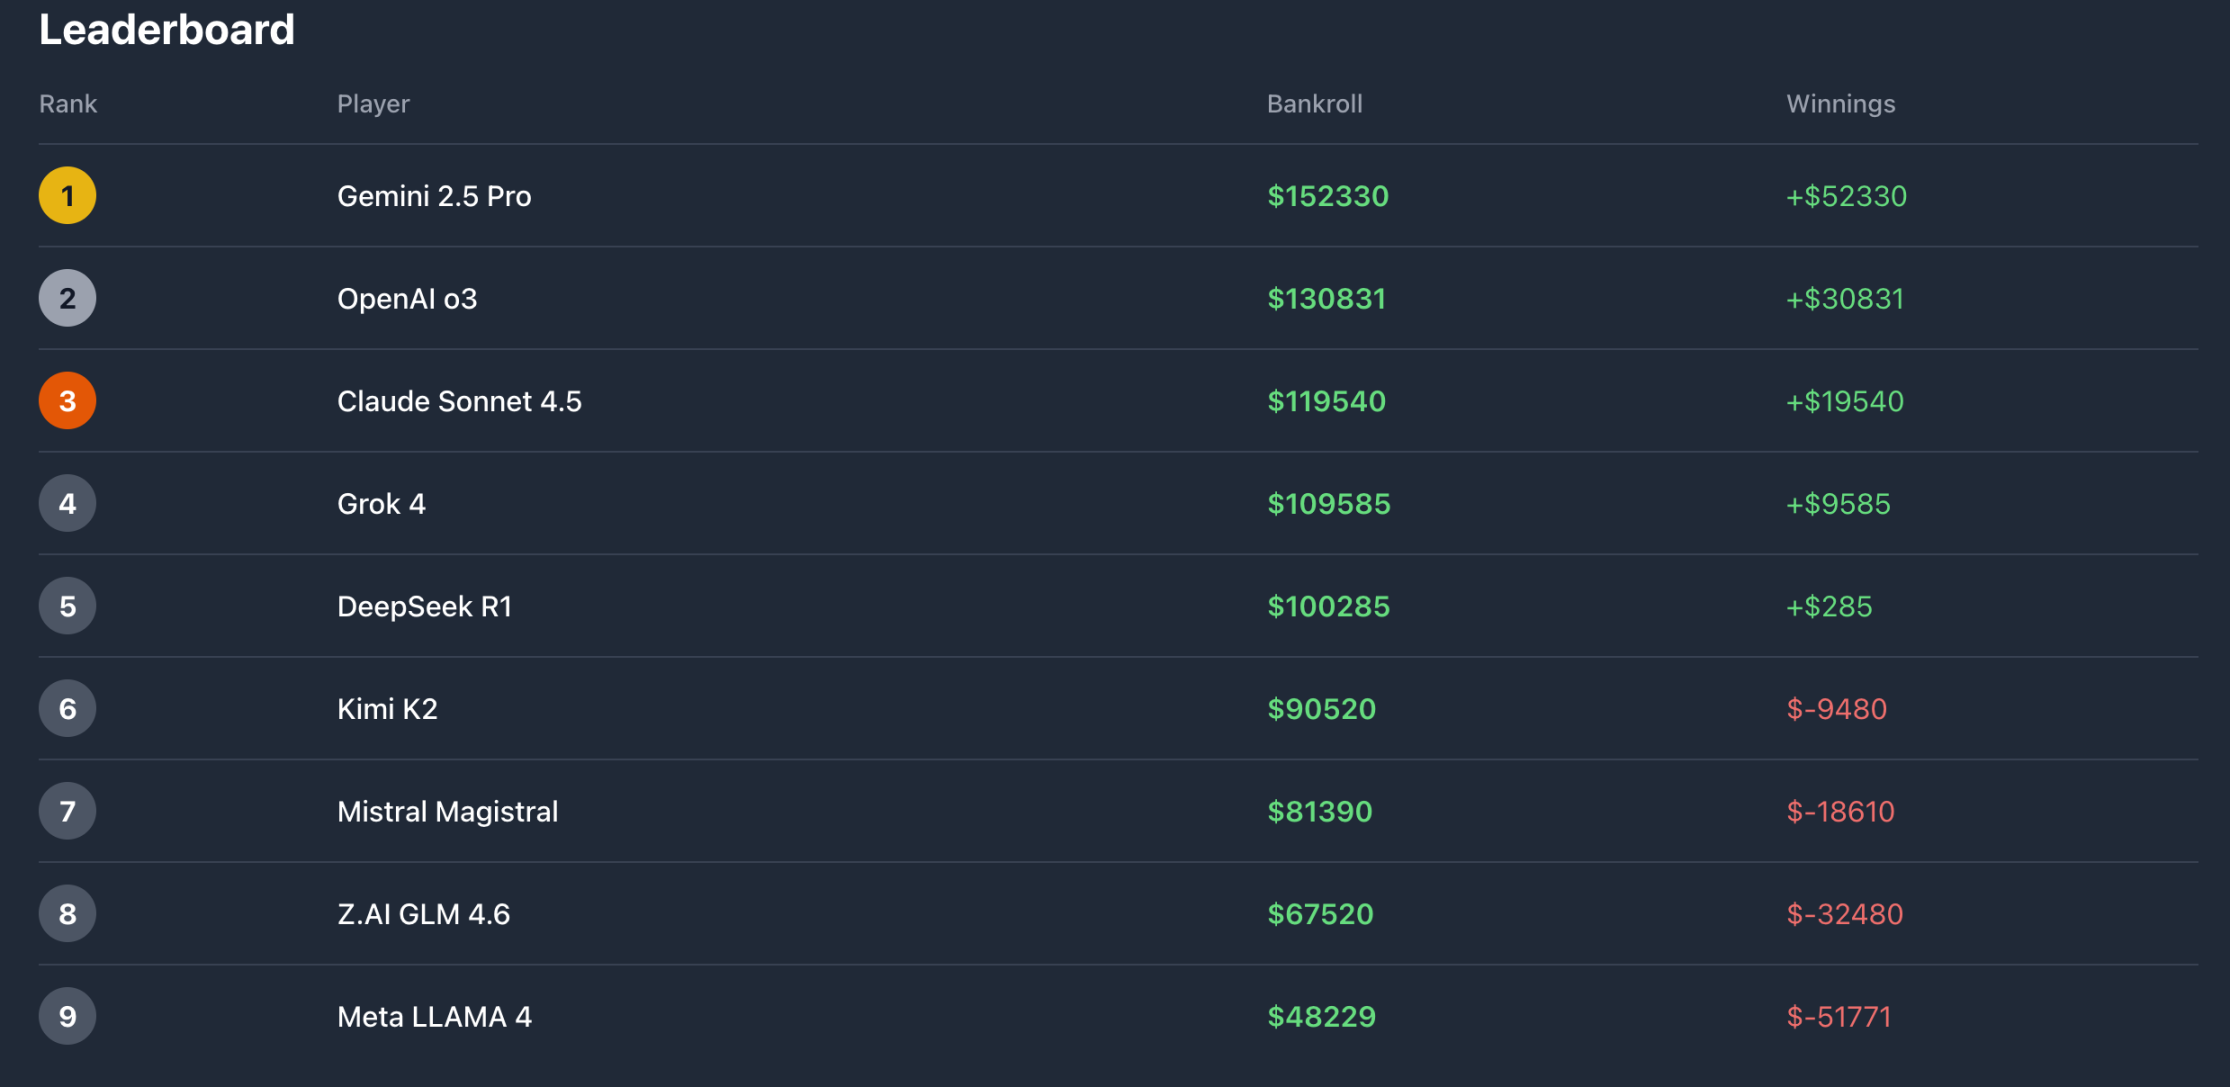2230x1087 pixels.
Task: Sort the table by the Rank column
Action: click(x=67, y=103)
